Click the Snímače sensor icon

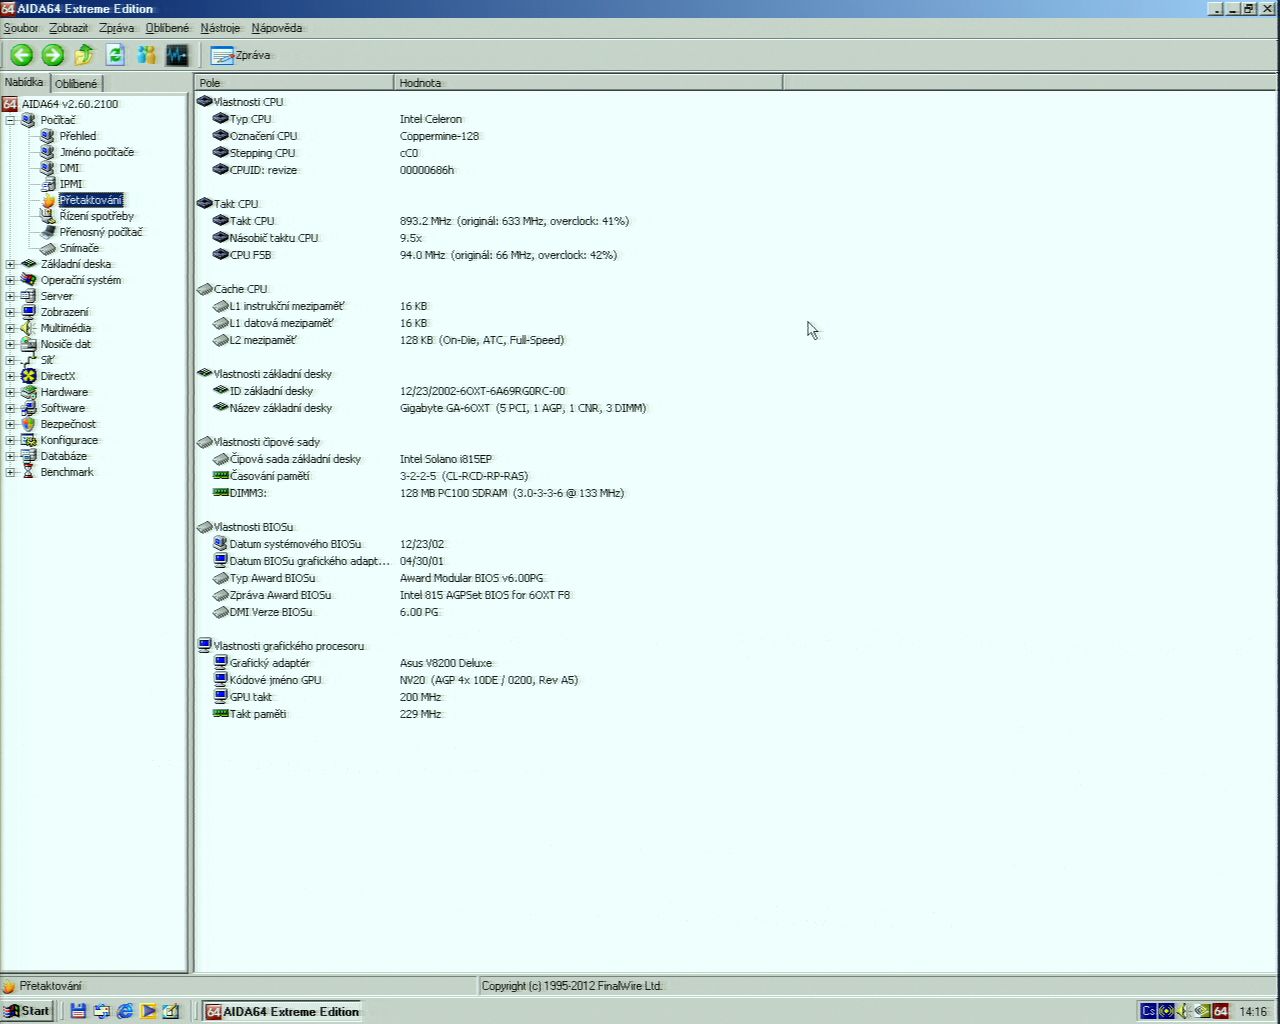[x=48, y=248]
